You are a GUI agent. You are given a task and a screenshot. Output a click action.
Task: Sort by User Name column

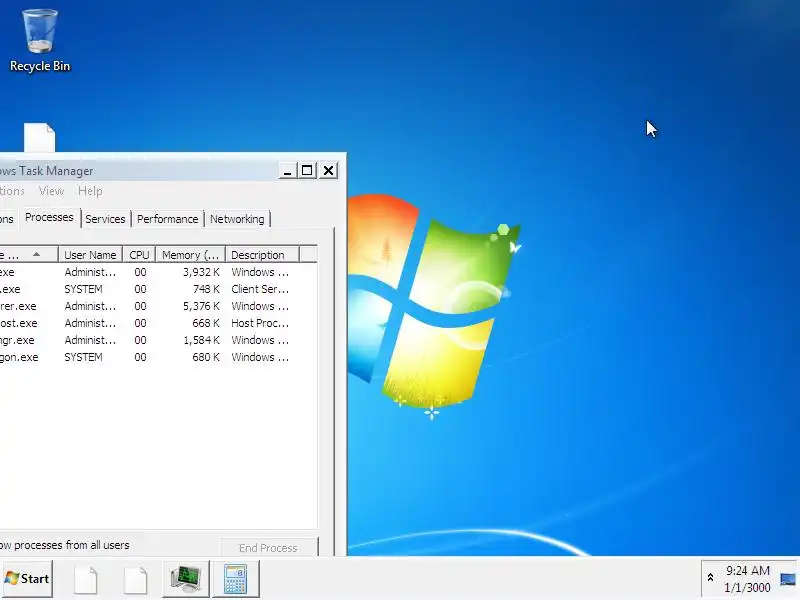(90, 255)
